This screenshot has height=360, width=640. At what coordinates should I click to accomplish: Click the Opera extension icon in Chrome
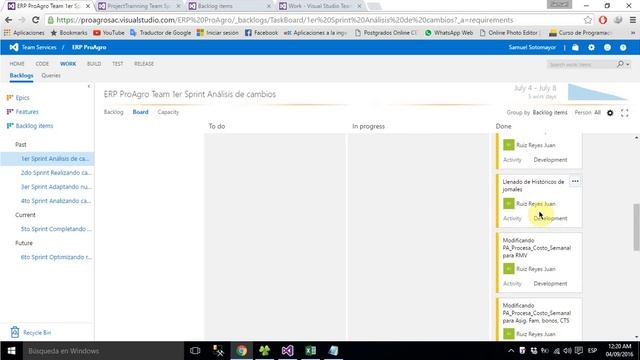coord(603,20)
